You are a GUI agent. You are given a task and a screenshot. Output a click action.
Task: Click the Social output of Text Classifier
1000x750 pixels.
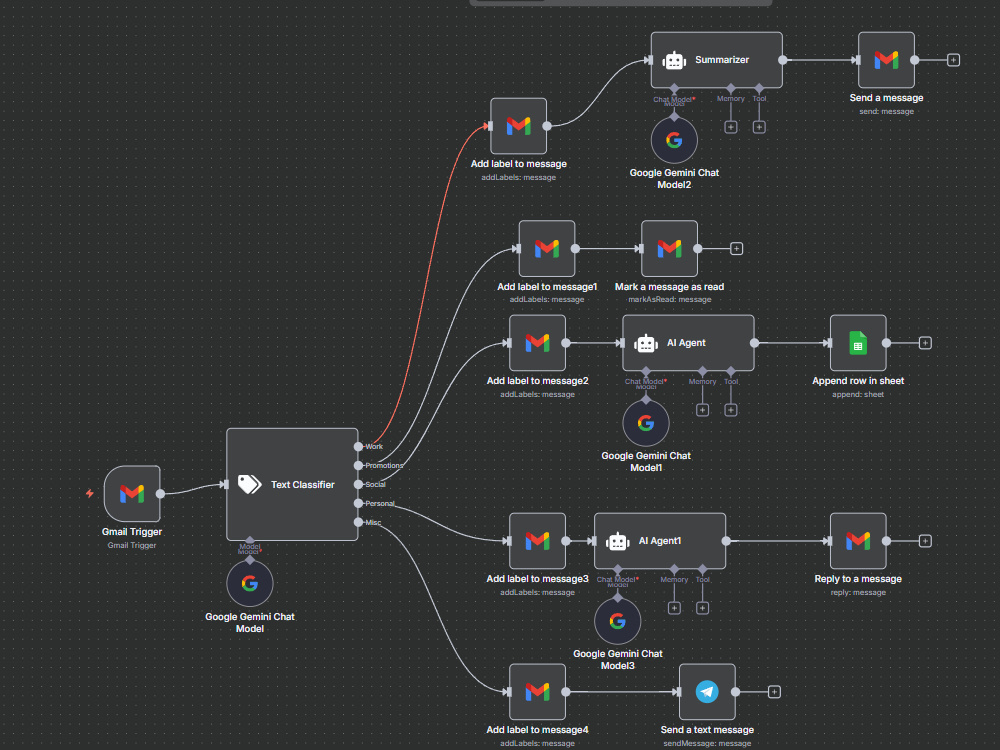coord(358,485)
